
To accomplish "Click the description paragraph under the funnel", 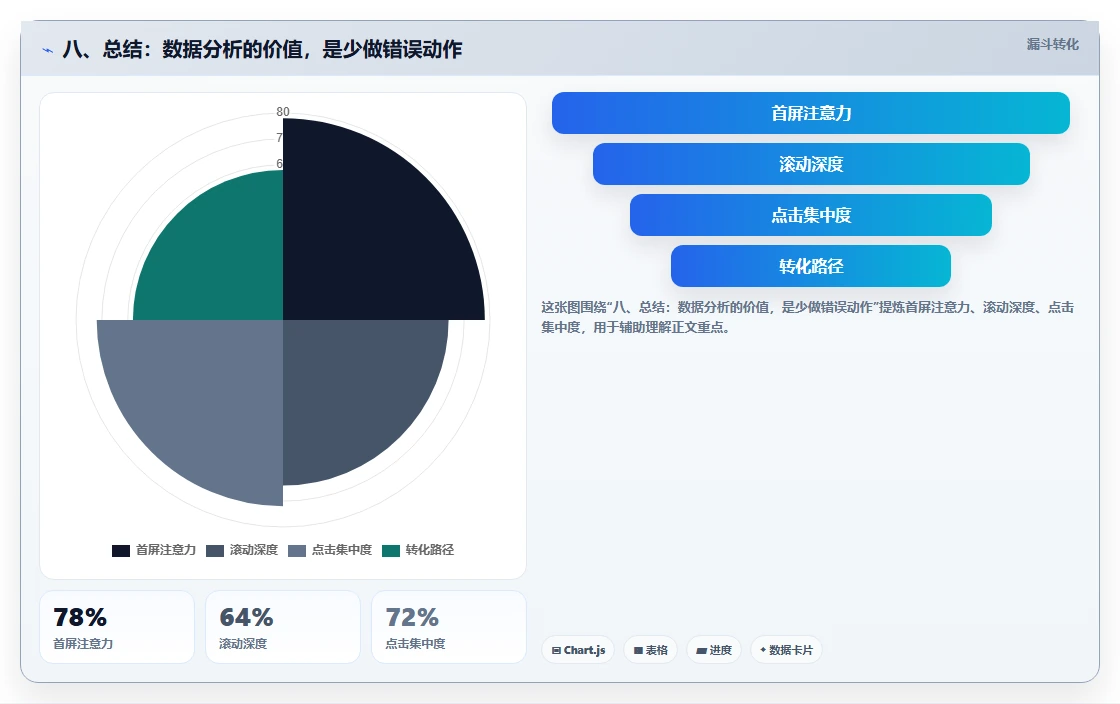I will tap(807, 317).
